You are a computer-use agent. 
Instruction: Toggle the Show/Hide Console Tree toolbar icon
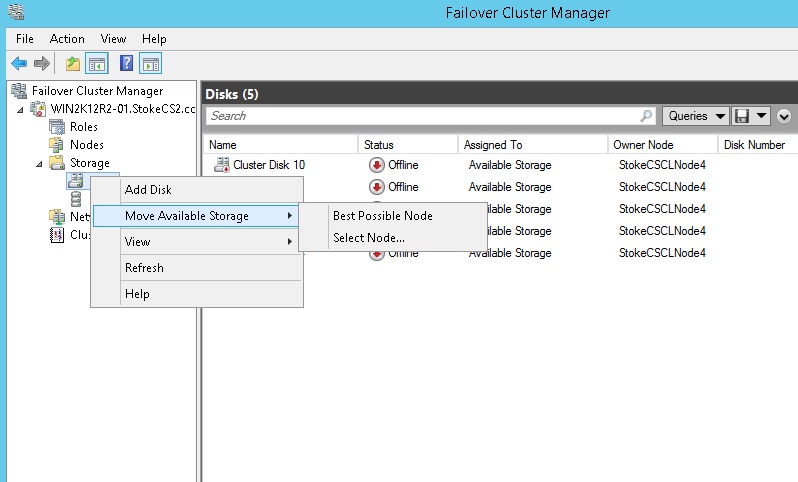point(97,64)
